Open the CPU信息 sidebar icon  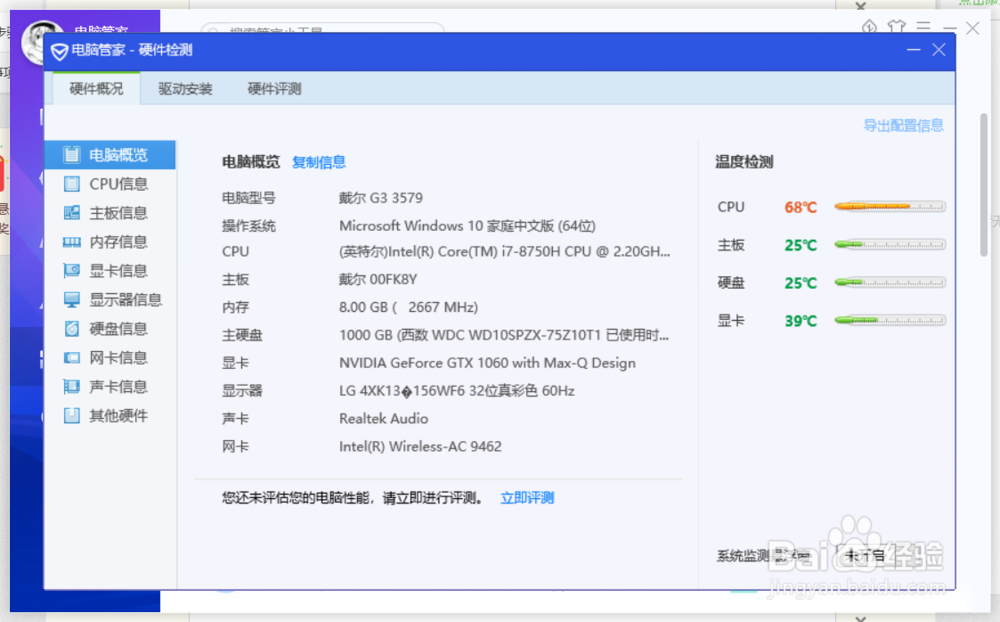click(72, 184)
